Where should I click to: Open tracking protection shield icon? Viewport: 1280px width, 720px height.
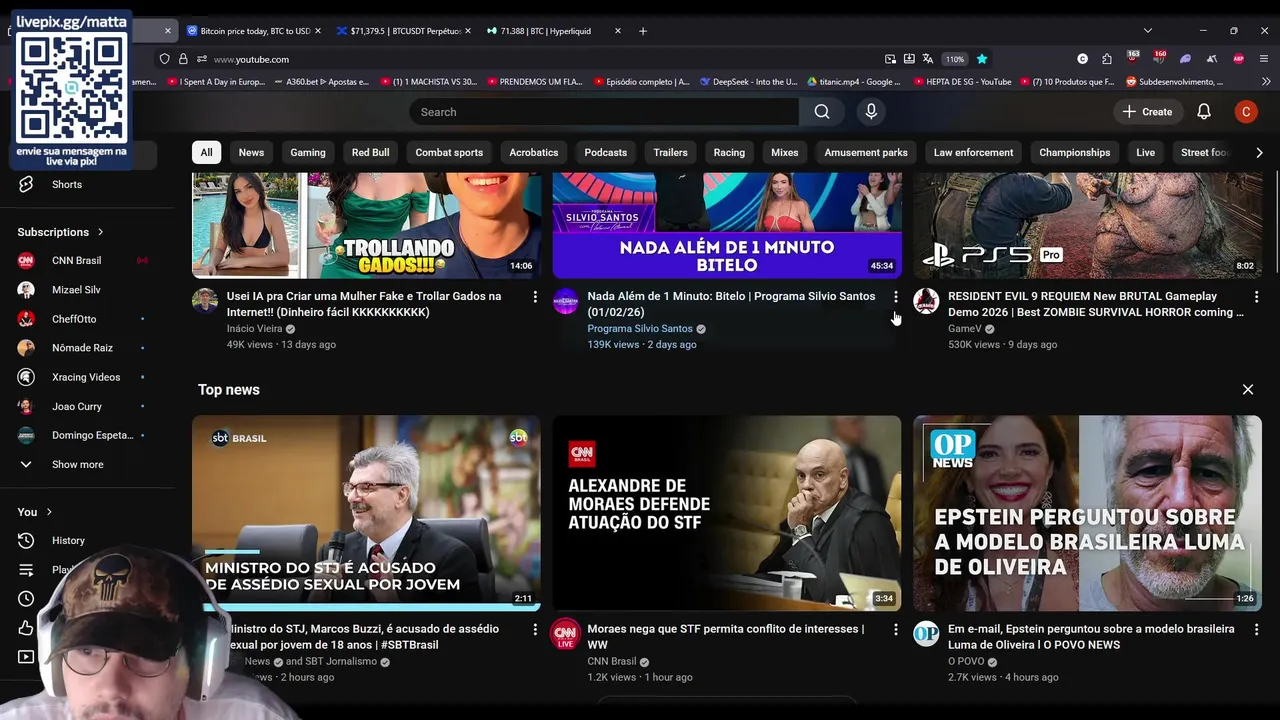click(x=165, y=59)
